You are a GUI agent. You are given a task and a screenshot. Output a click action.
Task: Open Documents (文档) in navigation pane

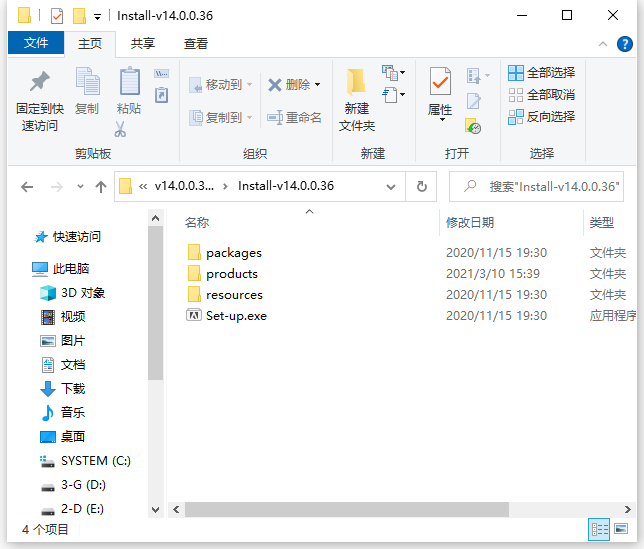coord(63,365)
